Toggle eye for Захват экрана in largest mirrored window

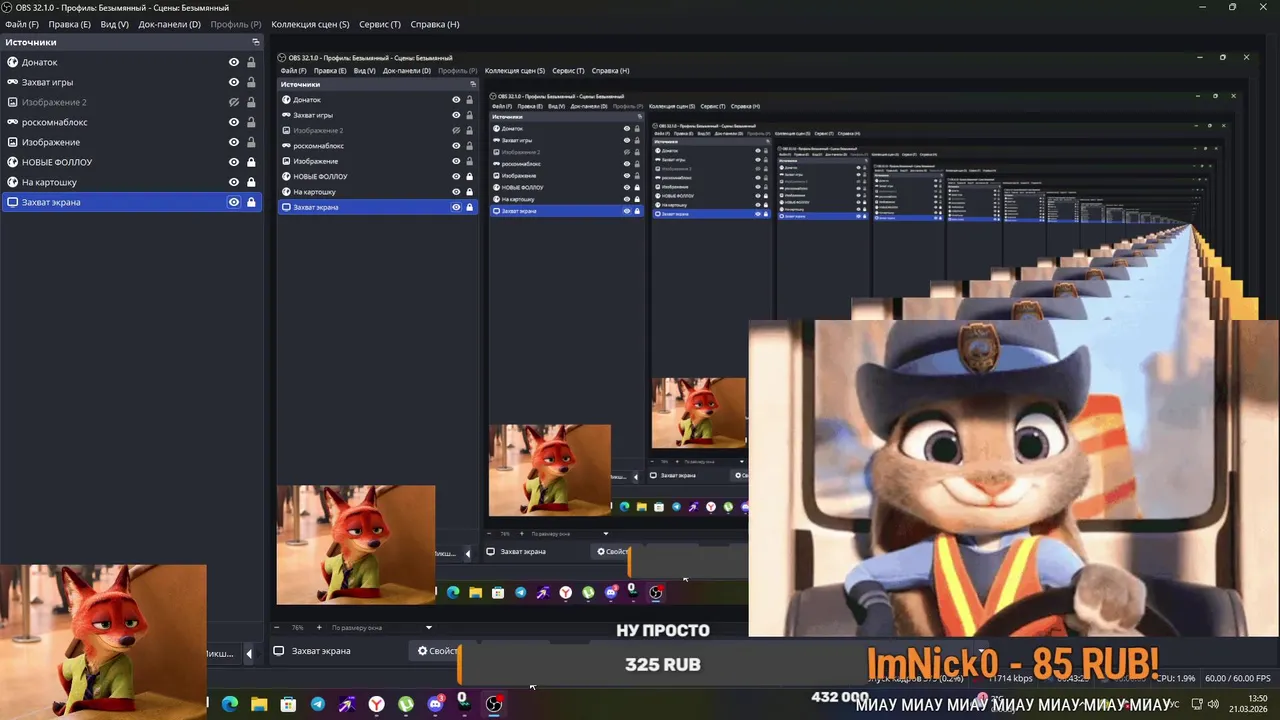456,207
